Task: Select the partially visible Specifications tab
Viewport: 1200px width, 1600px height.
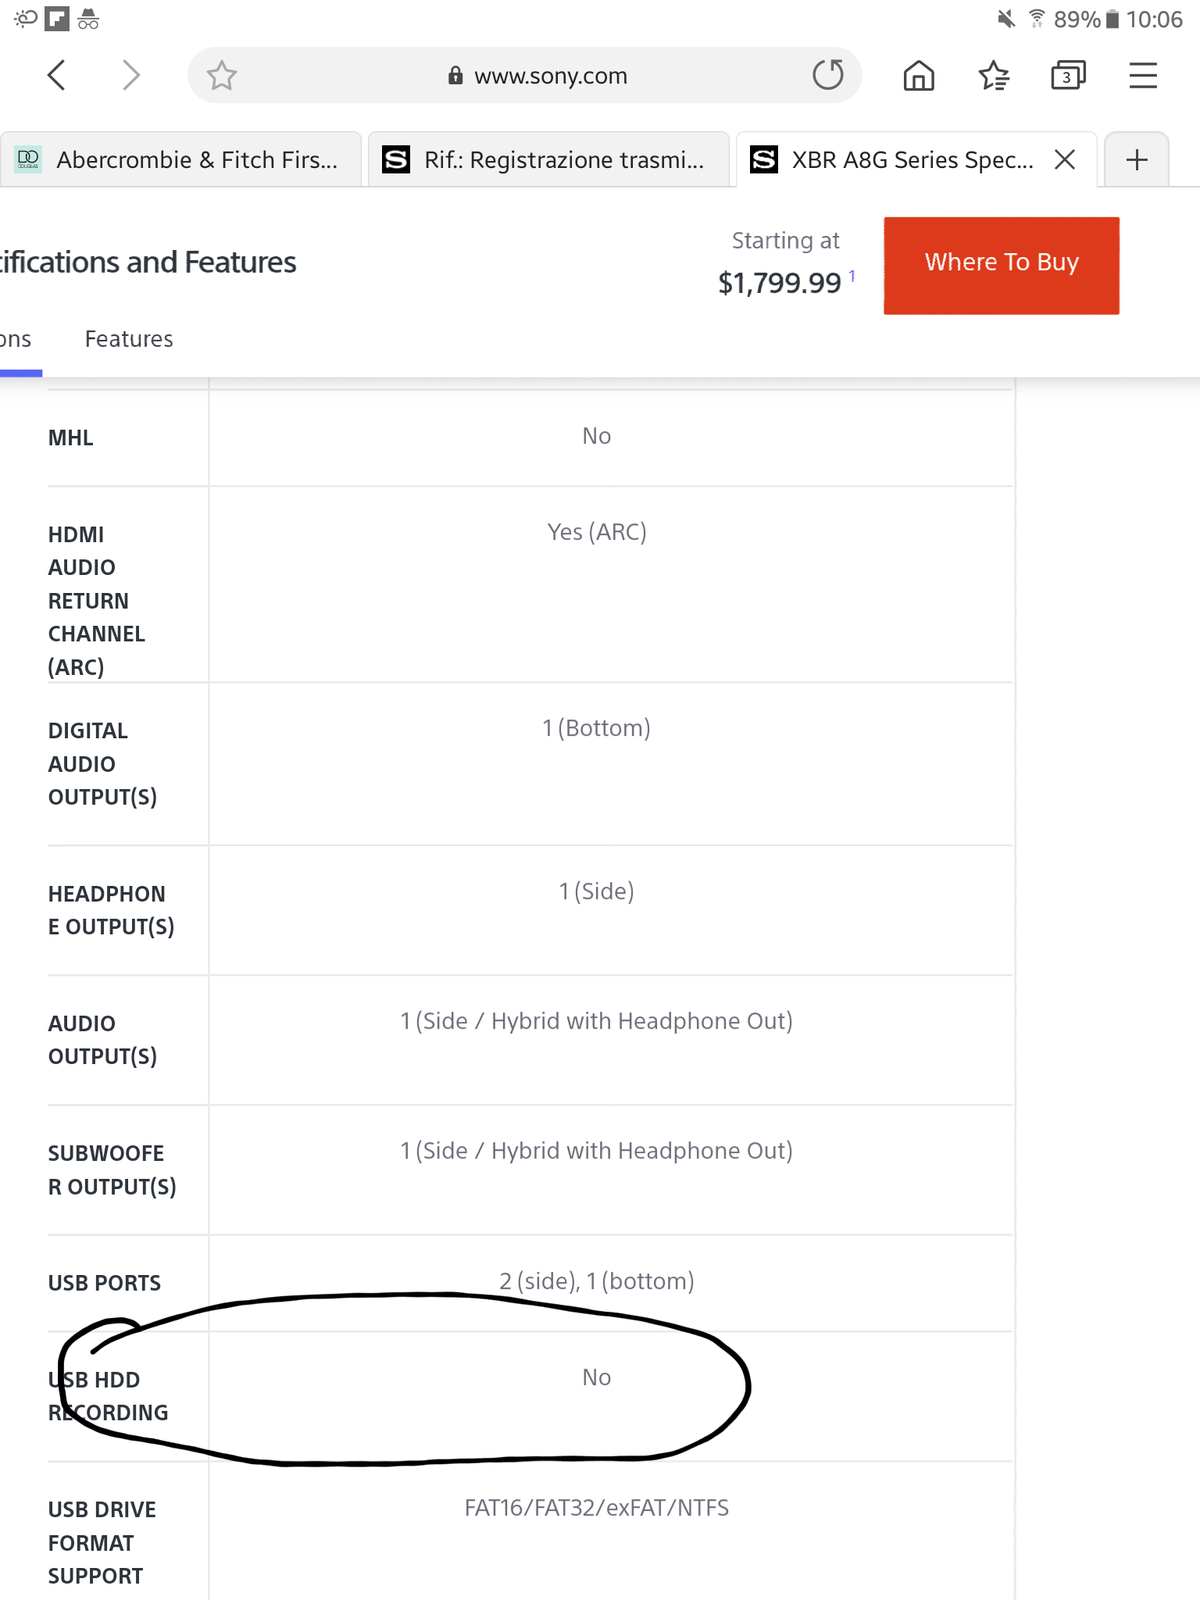Action: point(16,339)
